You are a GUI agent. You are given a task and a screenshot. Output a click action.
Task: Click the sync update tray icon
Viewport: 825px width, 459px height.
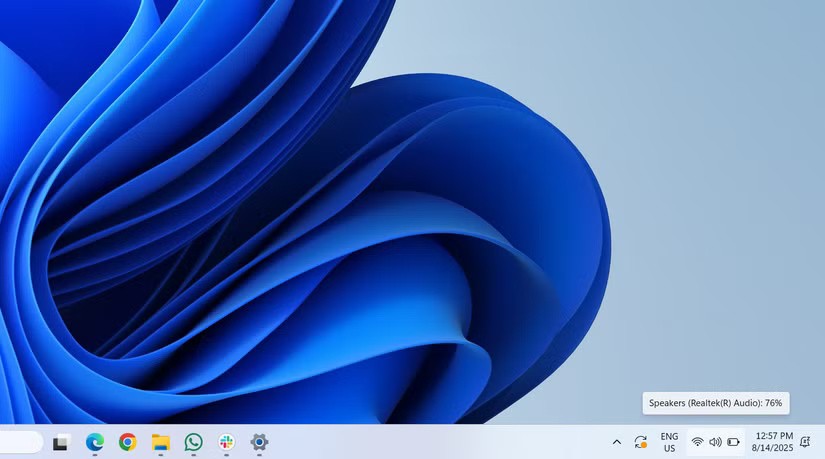tap(641, 442)
